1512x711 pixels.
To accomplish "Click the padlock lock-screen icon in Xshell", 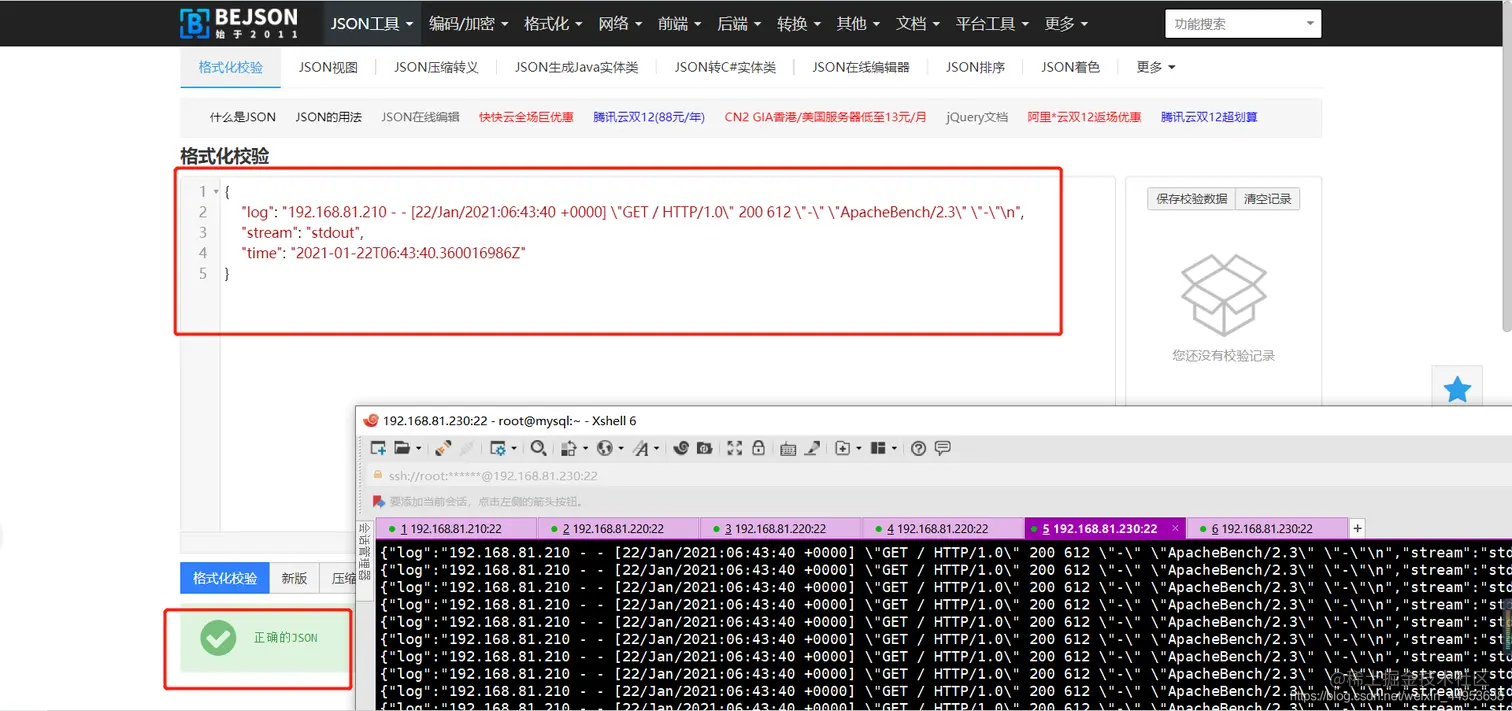I will (759, 448).
